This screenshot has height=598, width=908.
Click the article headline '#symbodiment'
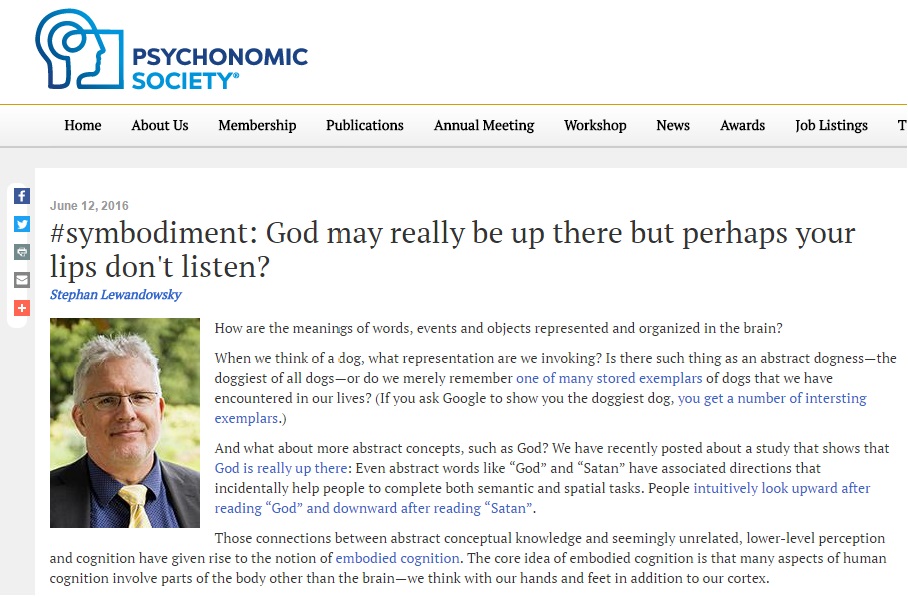452,250
